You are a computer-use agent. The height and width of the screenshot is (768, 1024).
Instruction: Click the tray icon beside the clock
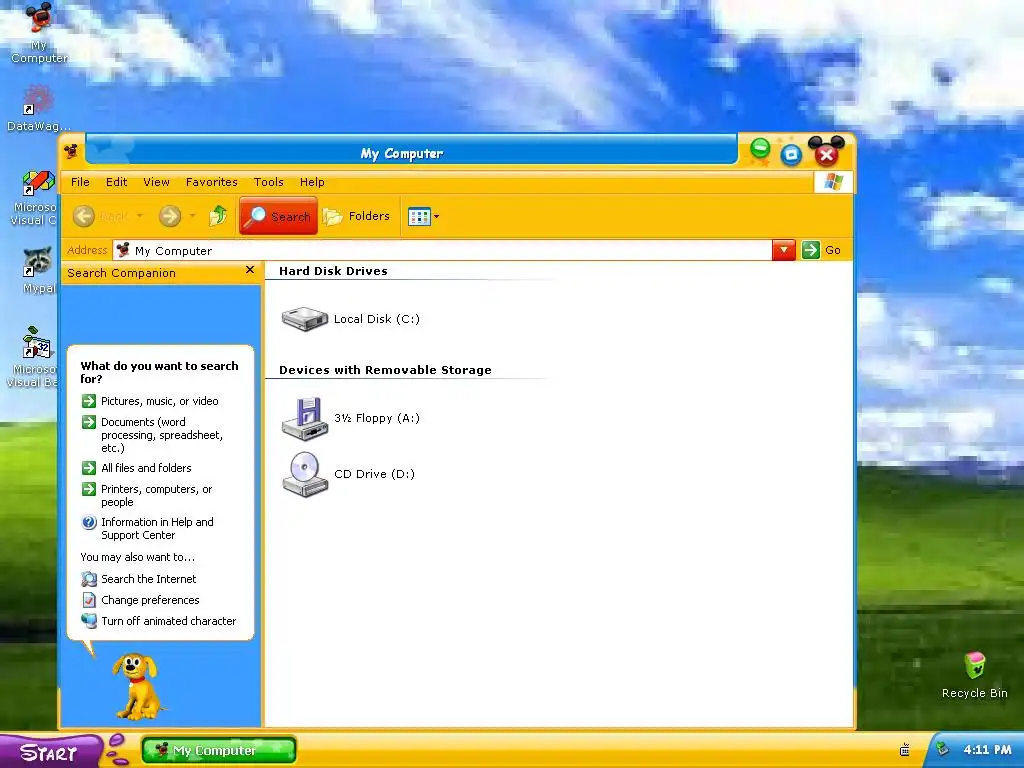(x=942, y=749)
